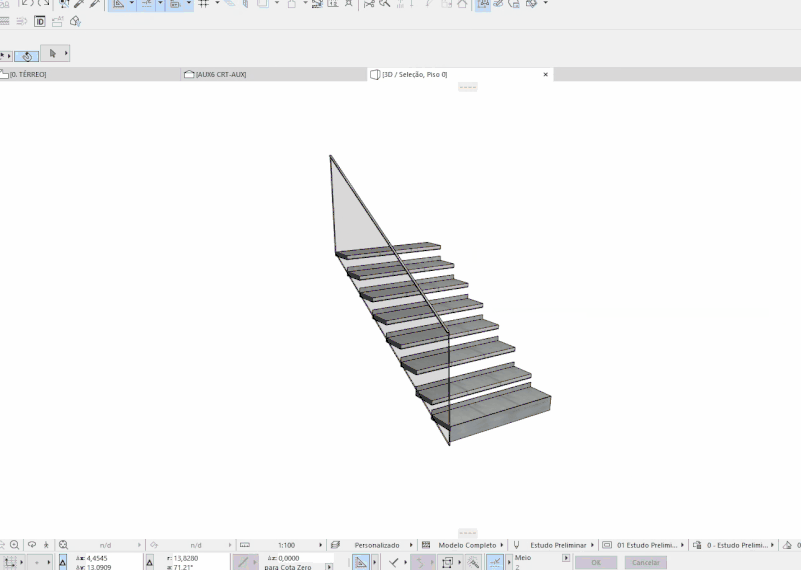Open the ruler options dropdown arrow
Viewport: 801px width, 570px height.
189,4
